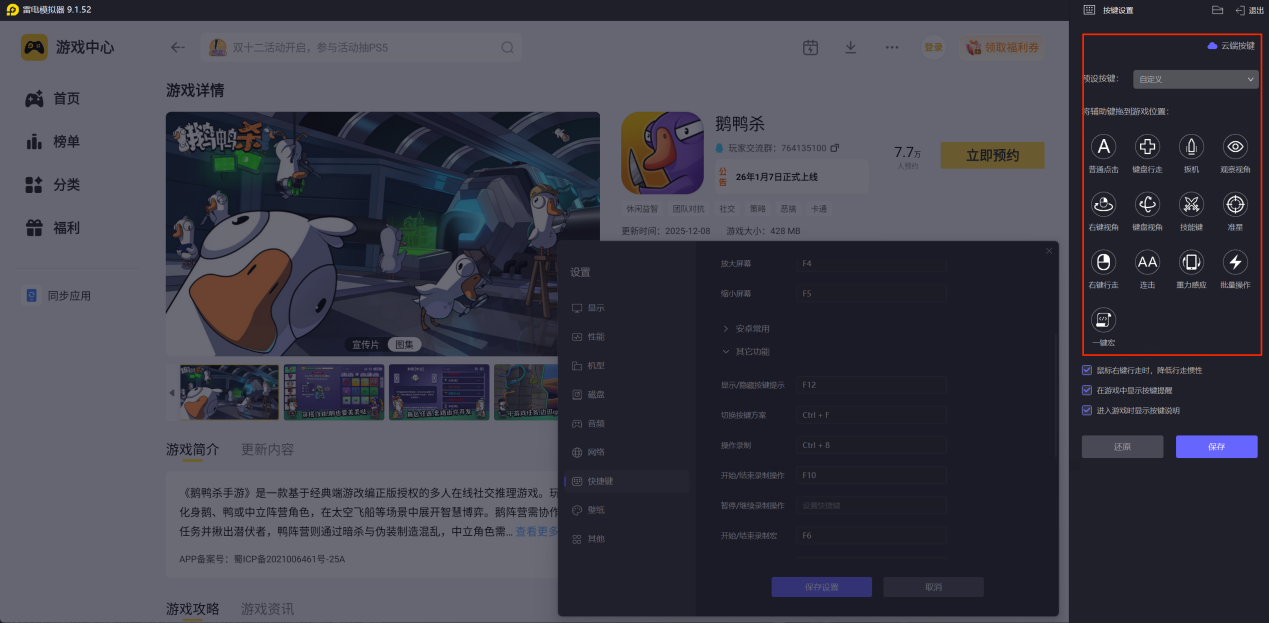Pick the 右键行走 mouse icon
1269x623 pixels.
[x=1103, y=263]
